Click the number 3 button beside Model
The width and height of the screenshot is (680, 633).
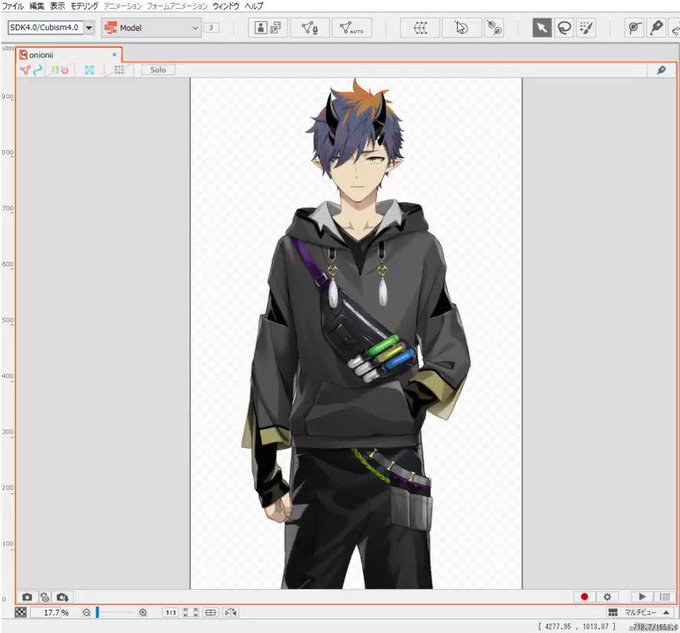pos(211,28)
